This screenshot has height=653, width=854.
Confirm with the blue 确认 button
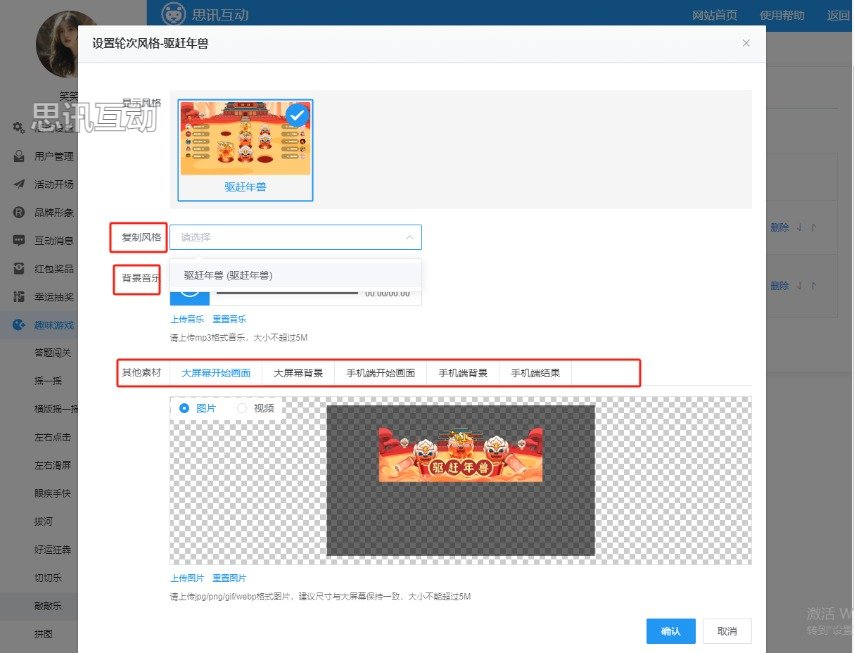click(x=671, y=631)
